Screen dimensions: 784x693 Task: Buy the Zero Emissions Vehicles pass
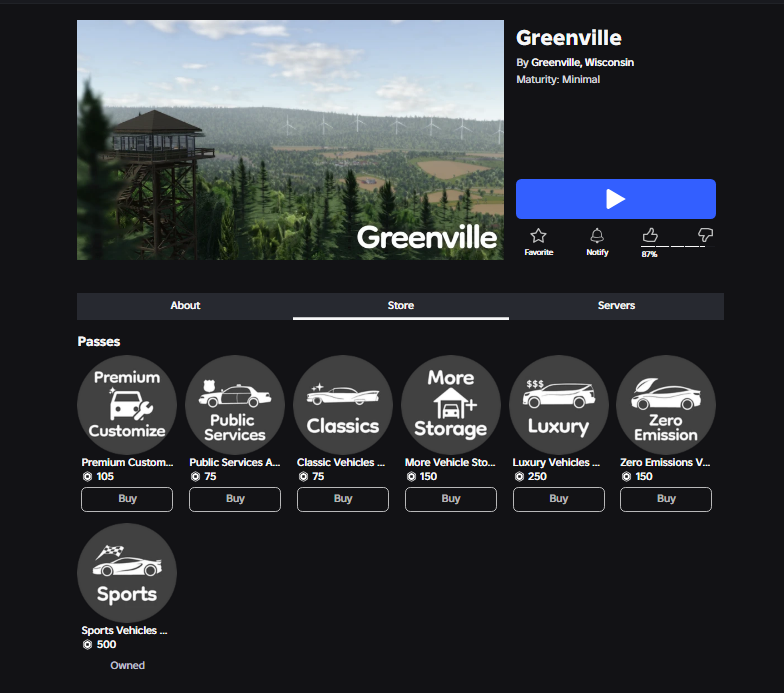pos(666,499)
